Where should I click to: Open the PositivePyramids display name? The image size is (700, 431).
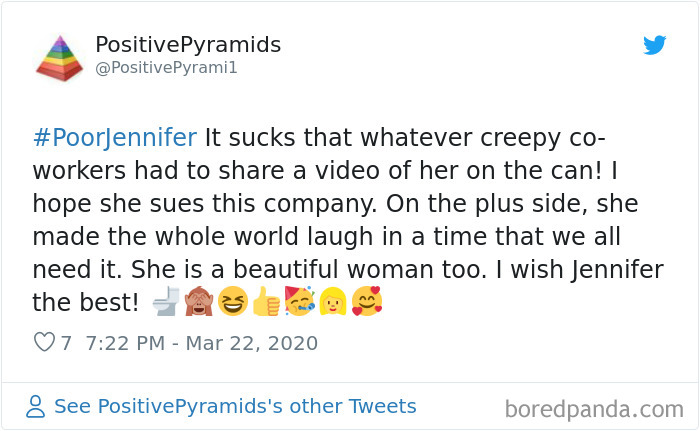point(188,45)
